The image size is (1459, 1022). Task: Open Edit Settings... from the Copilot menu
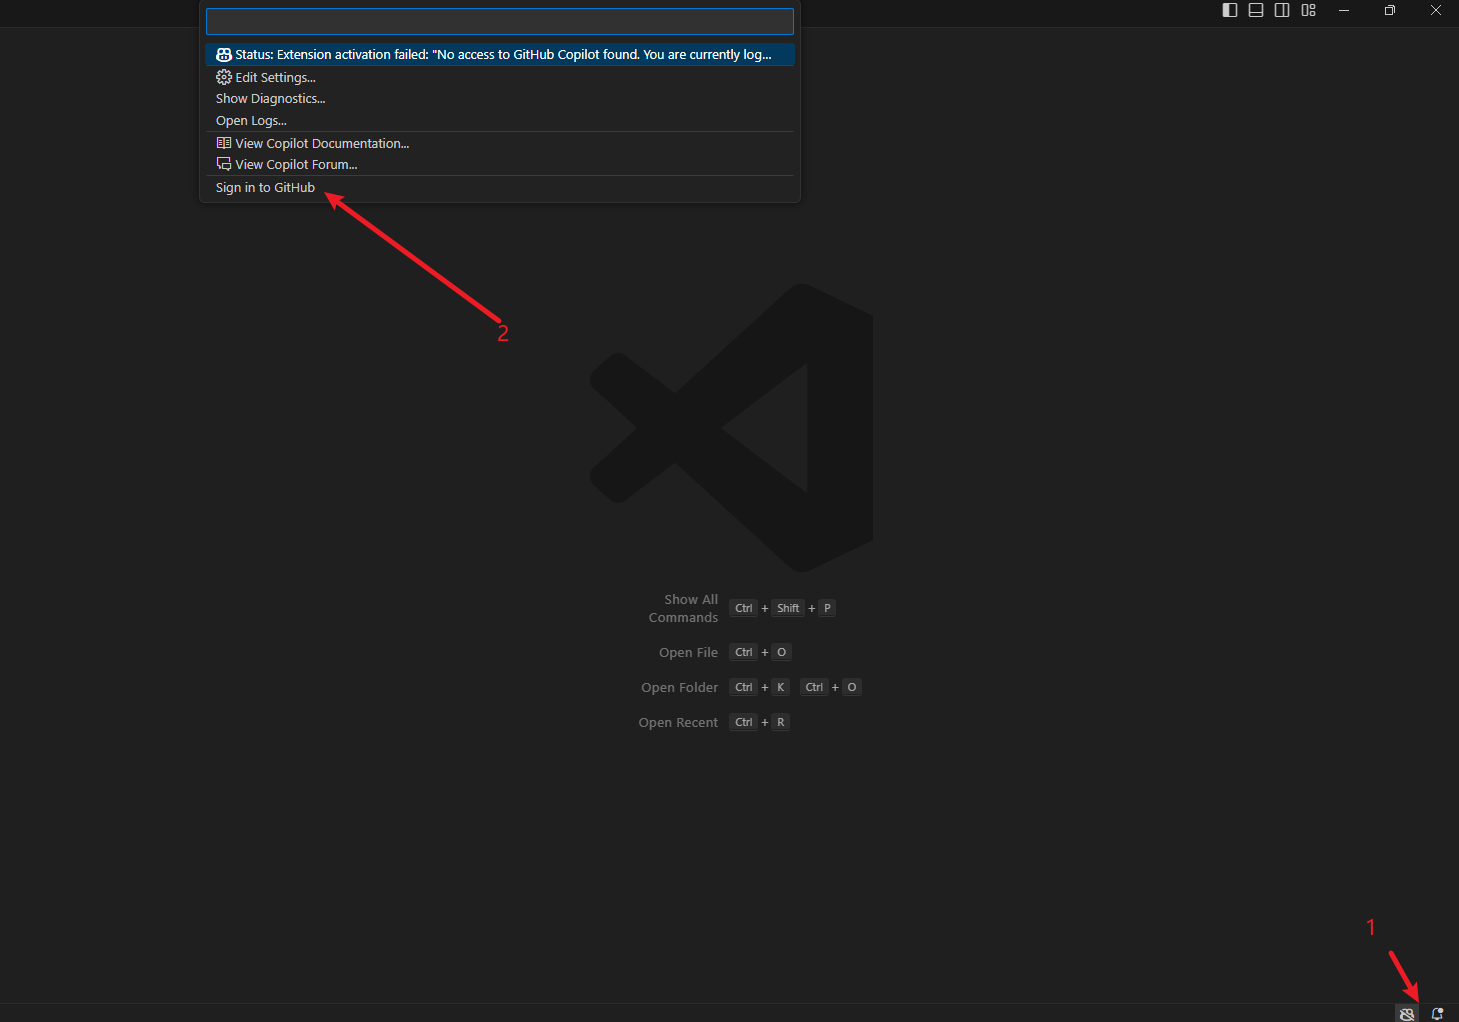[499, 77]
